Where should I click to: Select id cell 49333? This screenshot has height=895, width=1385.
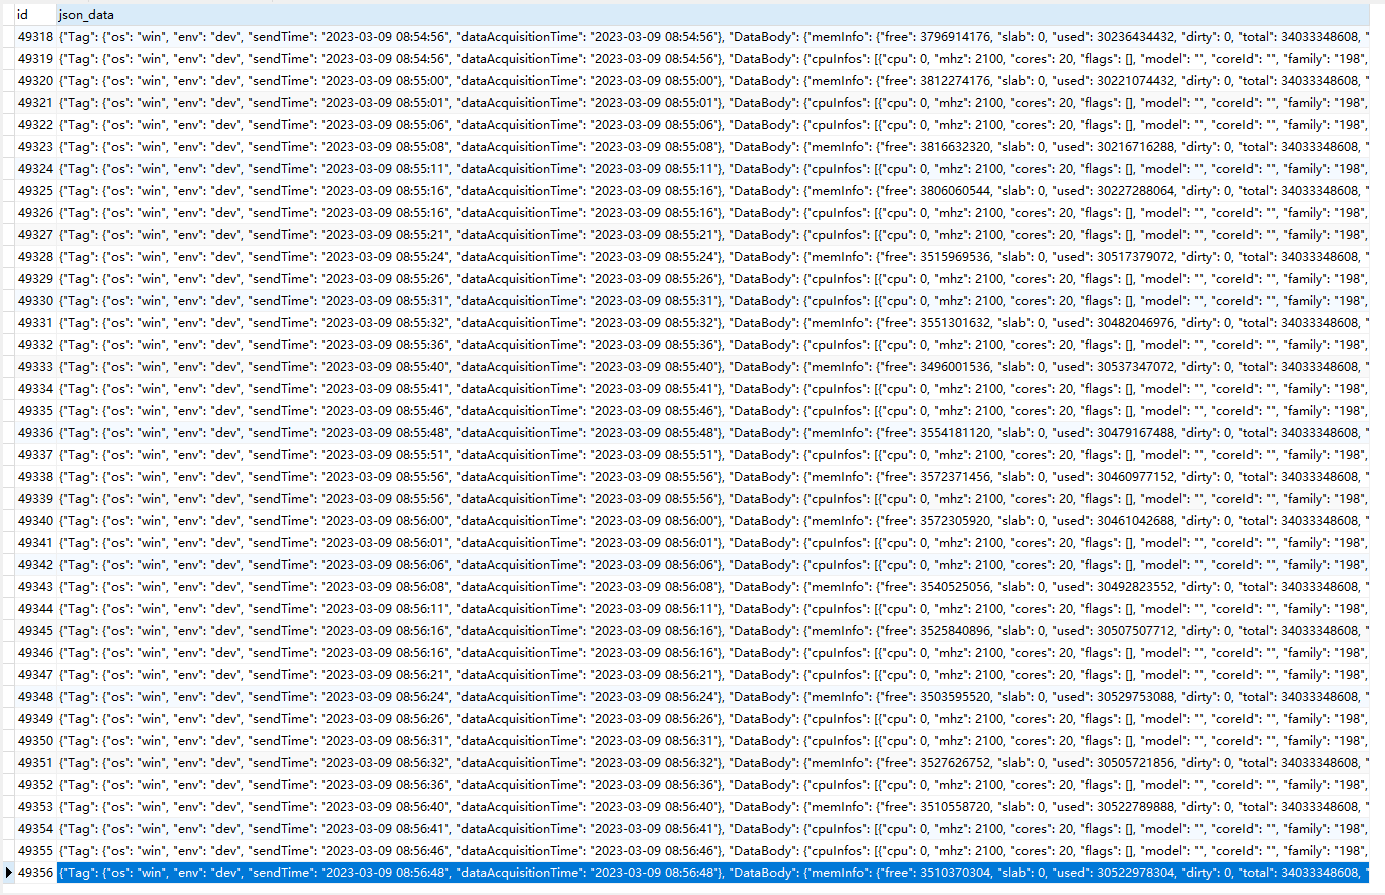35,367
